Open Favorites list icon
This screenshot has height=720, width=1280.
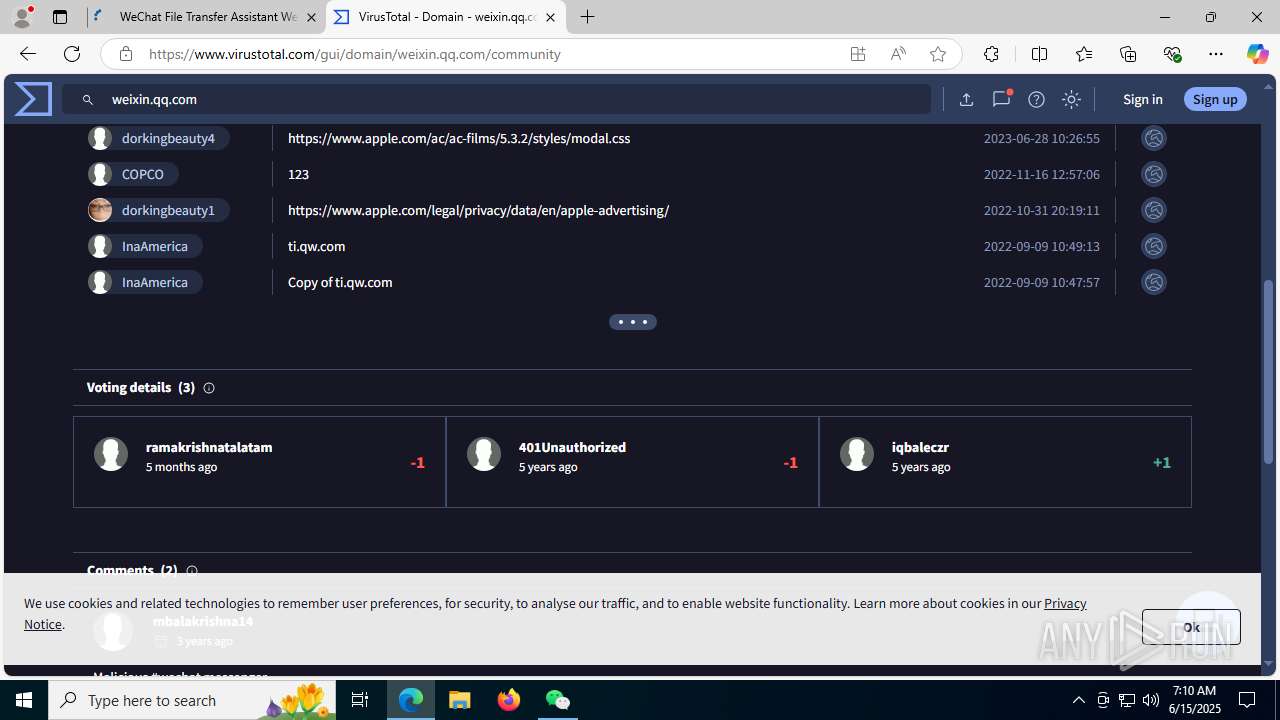tap(1084, 54)
